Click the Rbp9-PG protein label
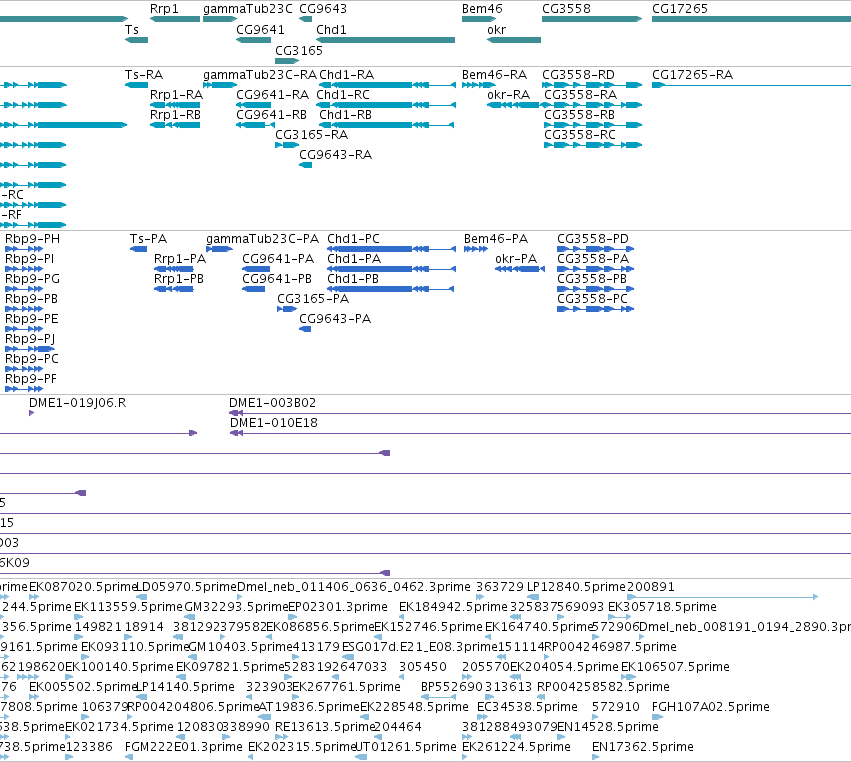Screen dimensions: 851x762 tap(33, 279)
